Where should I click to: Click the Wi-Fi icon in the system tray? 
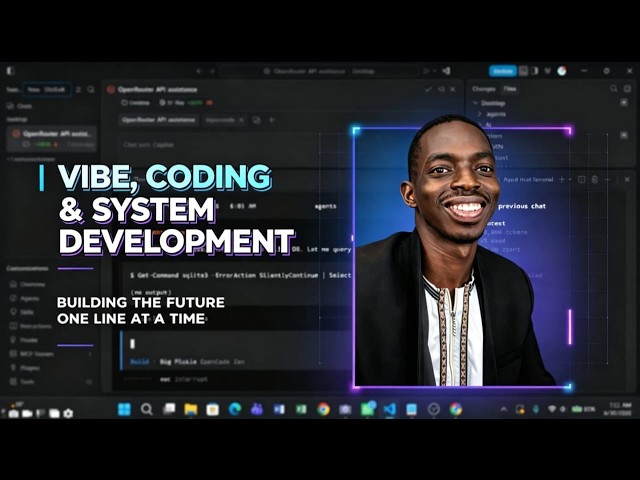[552, 409]
